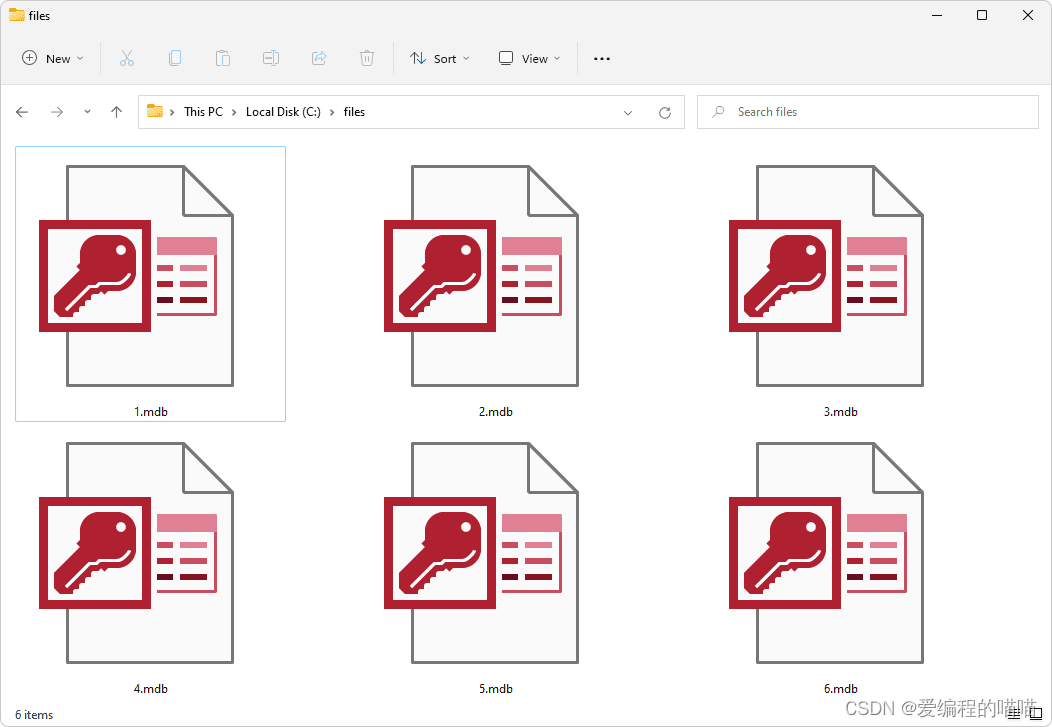Minimize the files window
1052x727 pixels.
937,15
